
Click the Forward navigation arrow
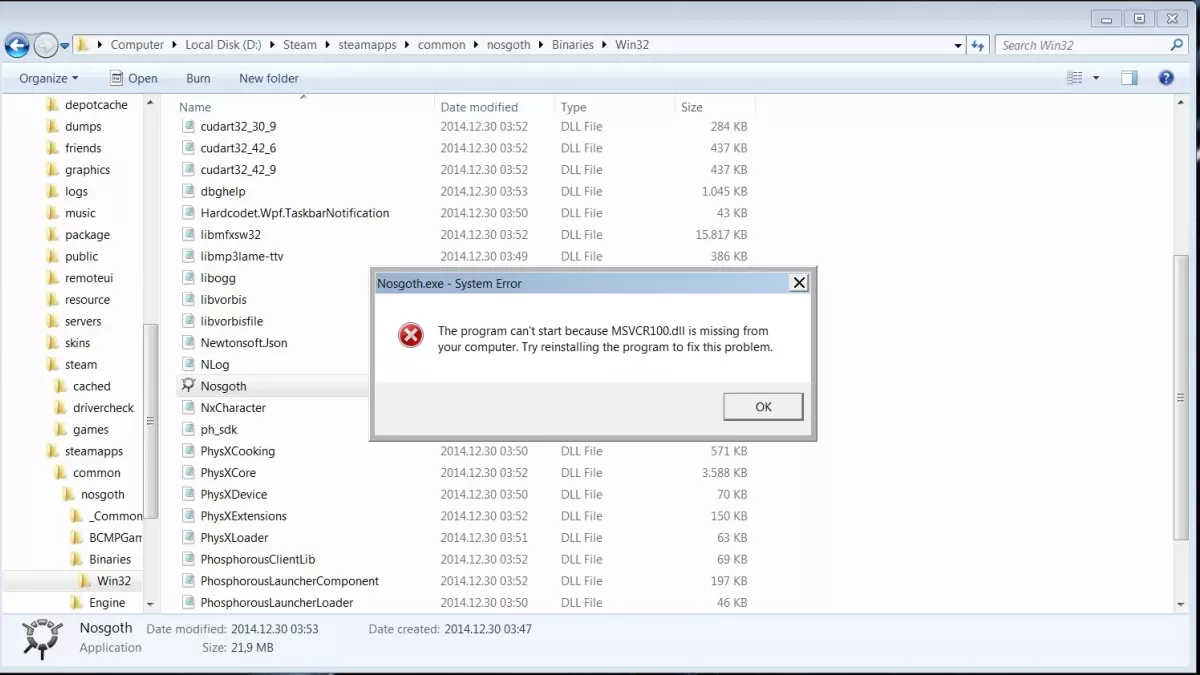click(45, 45)
